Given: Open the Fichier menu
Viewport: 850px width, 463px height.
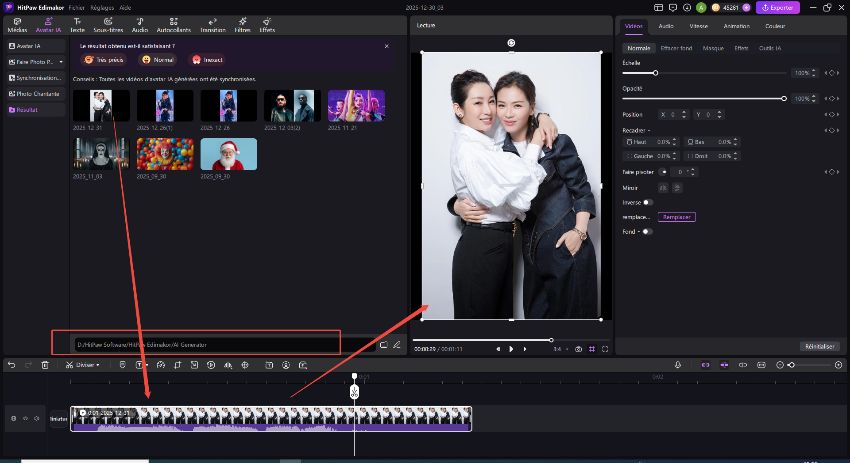Looking at the screenshot, I should 76,7.
